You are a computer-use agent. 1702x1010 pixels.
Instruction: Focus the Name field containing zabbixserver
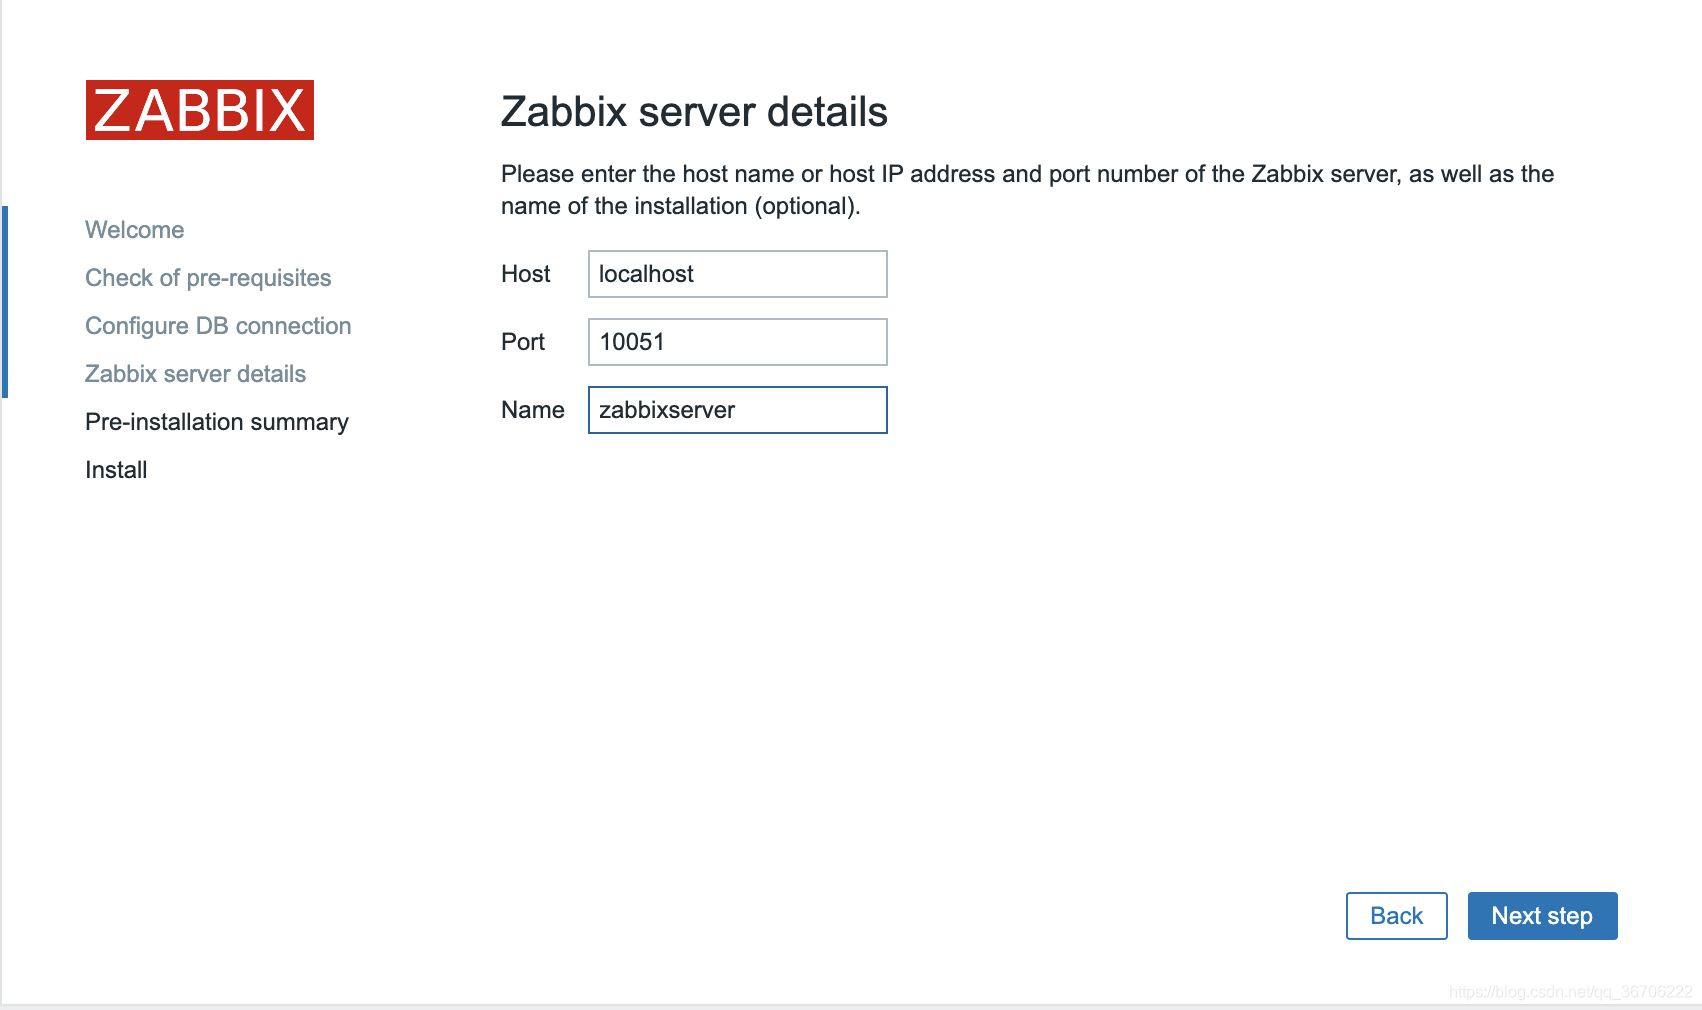[x=738, y=410]
